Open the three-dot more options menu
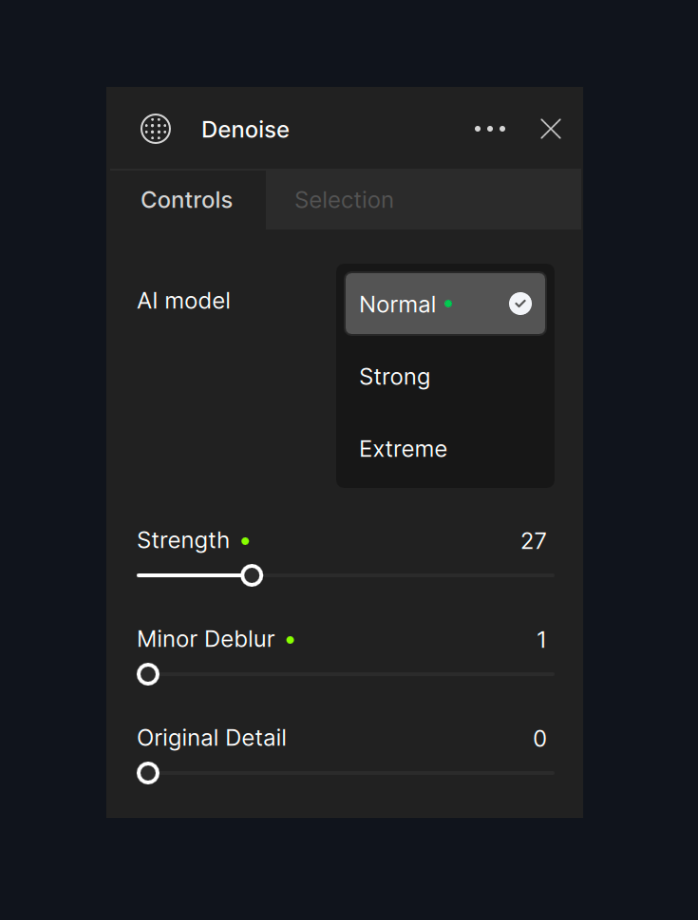The width and height of the screenshot is (698, 920). [x=490, y=129]
